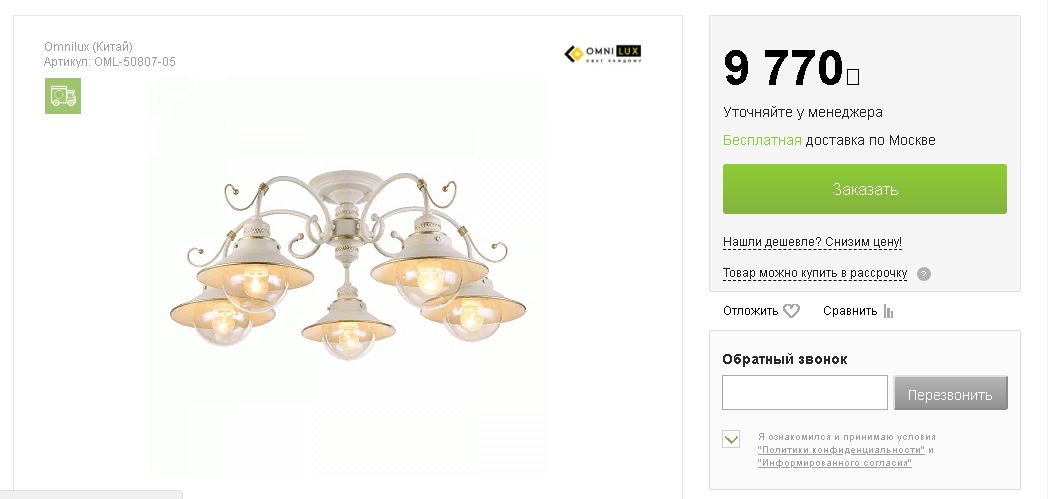Click the question mark help icon
1048x499 pixels.
click(x=924, y=274)
